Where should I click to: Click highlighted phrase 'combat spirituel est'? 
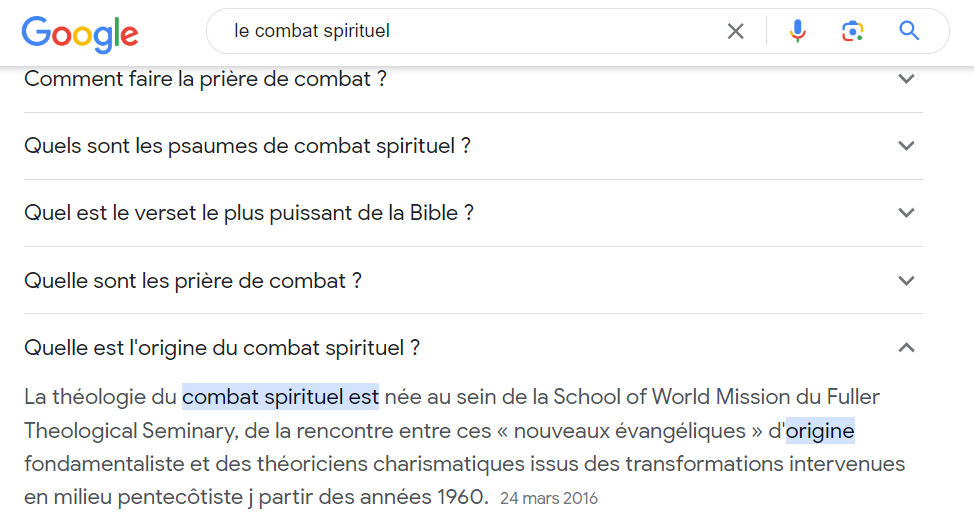pyautogui.click(x=280, y=397)
